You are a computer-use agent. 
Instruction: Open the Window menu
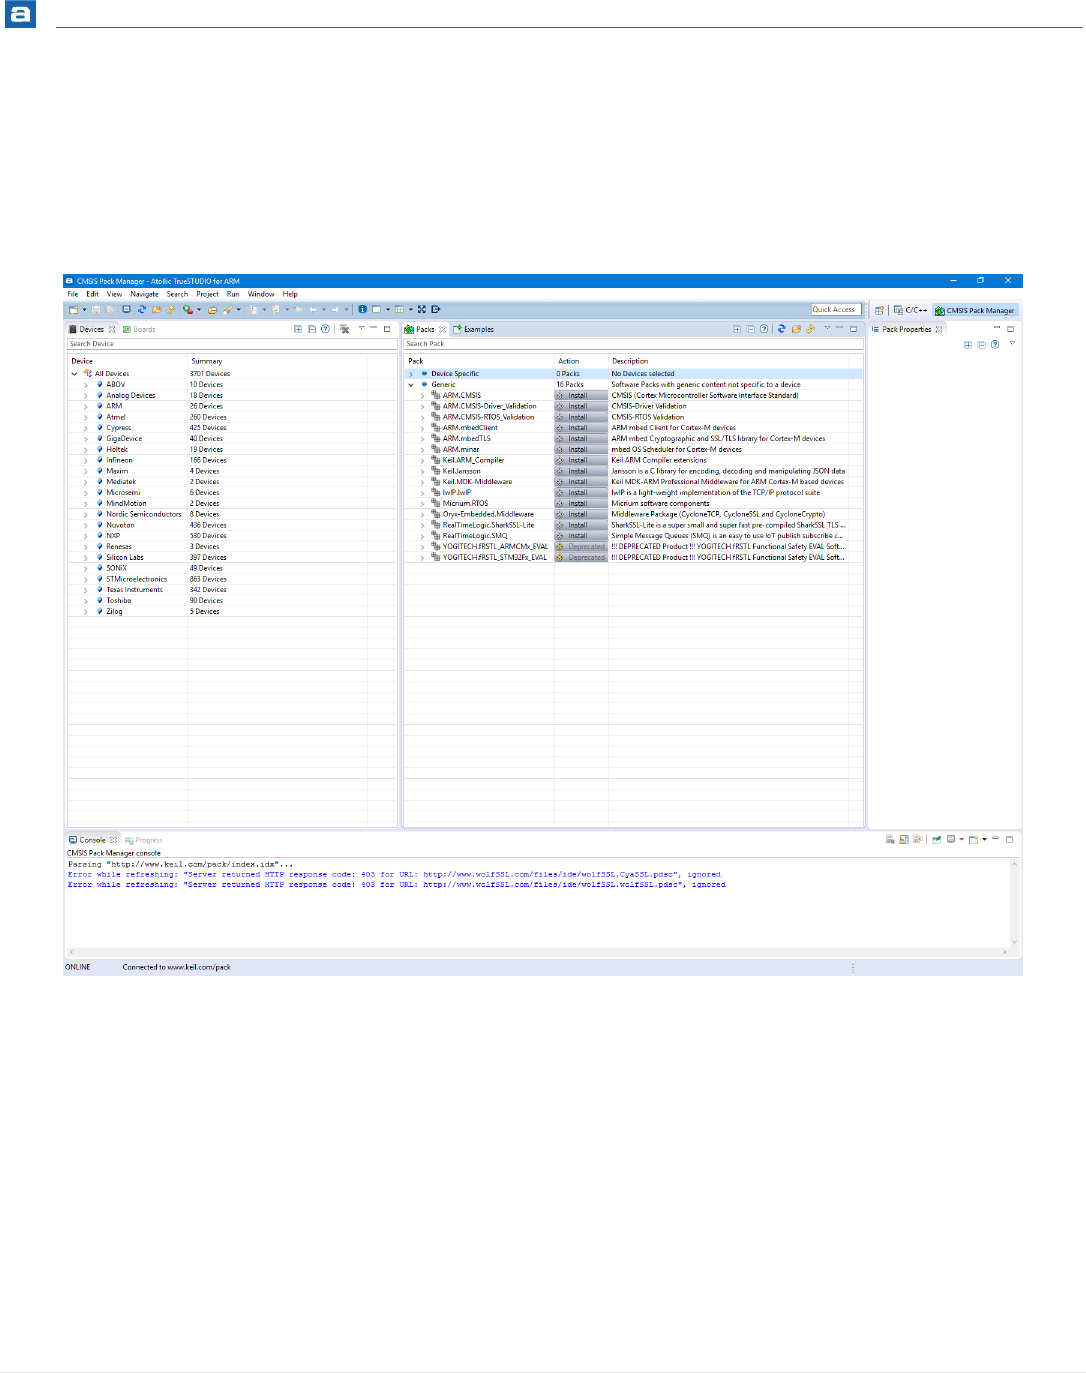(261, 294)
